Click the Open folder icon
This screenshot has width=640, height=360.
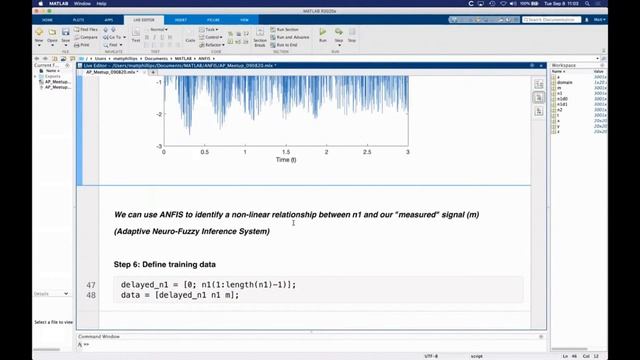52,32
